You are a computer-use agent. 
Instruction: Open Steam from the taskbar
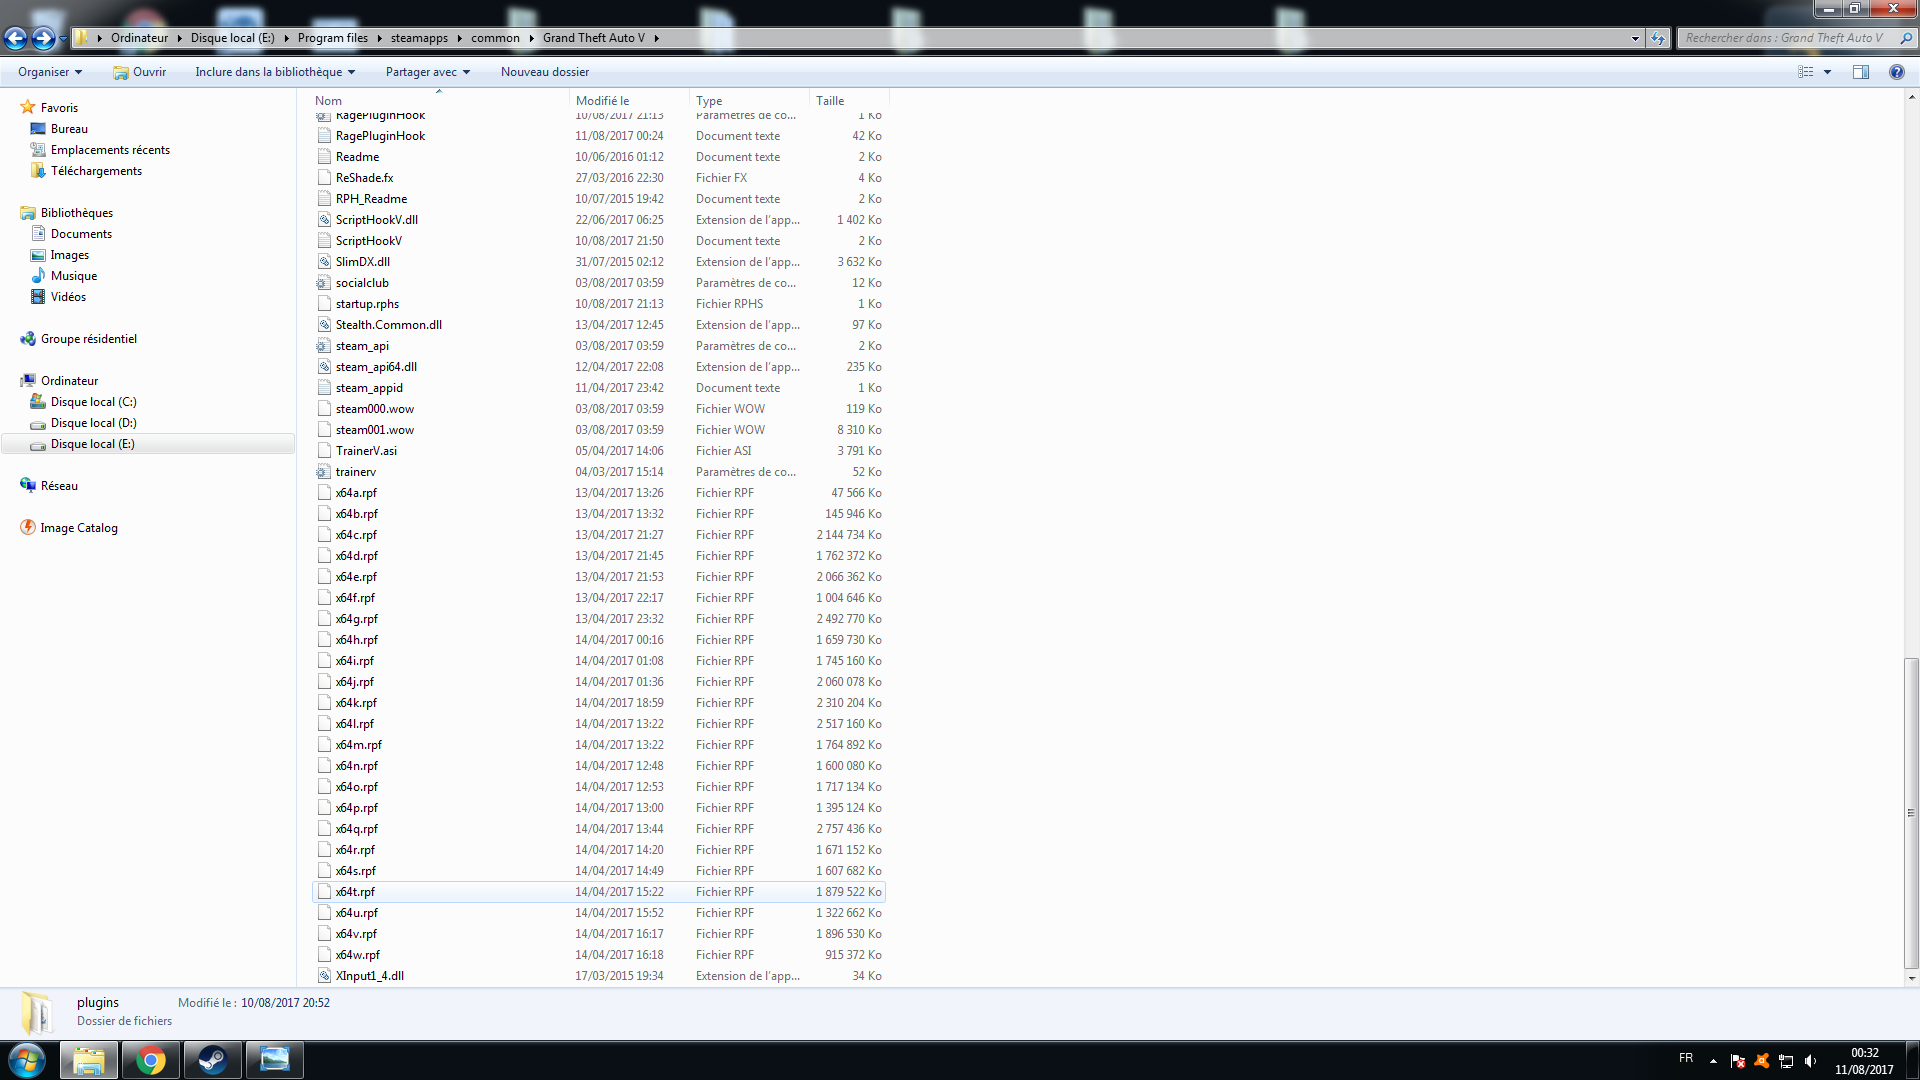pyautogui.click(x=212, y=1060)
